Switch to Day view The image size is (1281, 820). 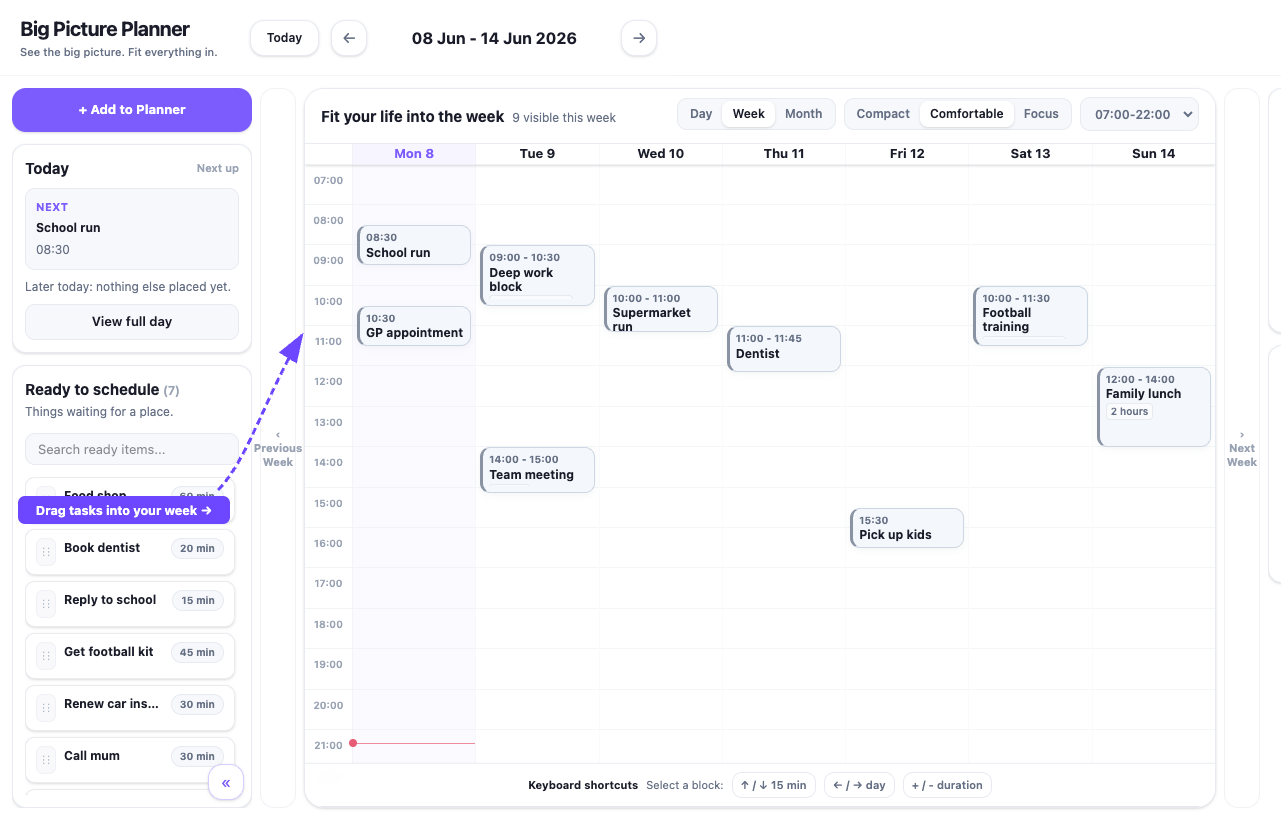tap(701, 114)
